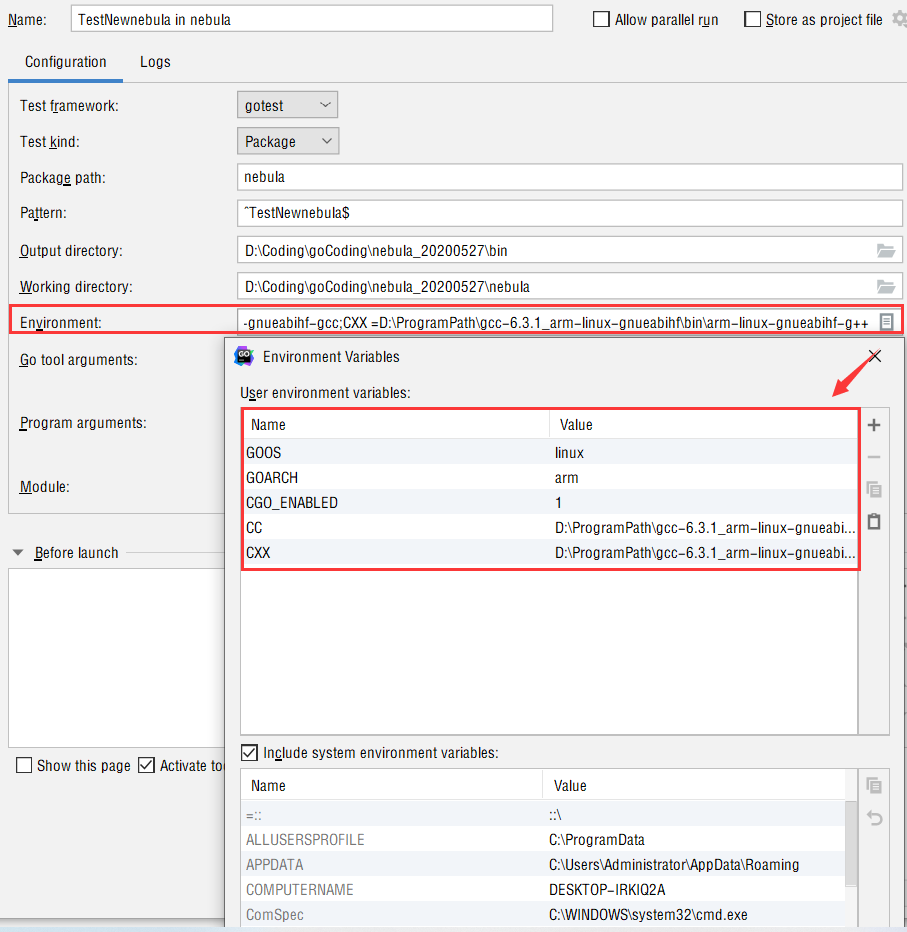Add a new user environment variable
907x932 pixels.
pos(874,425)
